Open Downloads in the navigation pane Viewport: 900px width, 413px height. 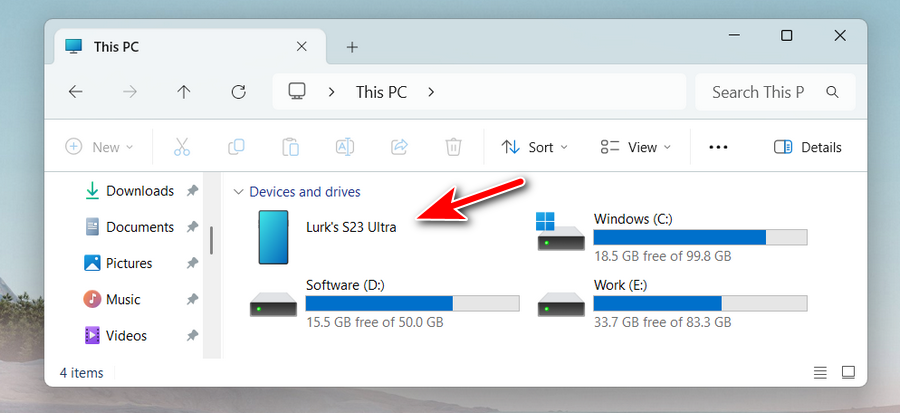click(139, 191)
